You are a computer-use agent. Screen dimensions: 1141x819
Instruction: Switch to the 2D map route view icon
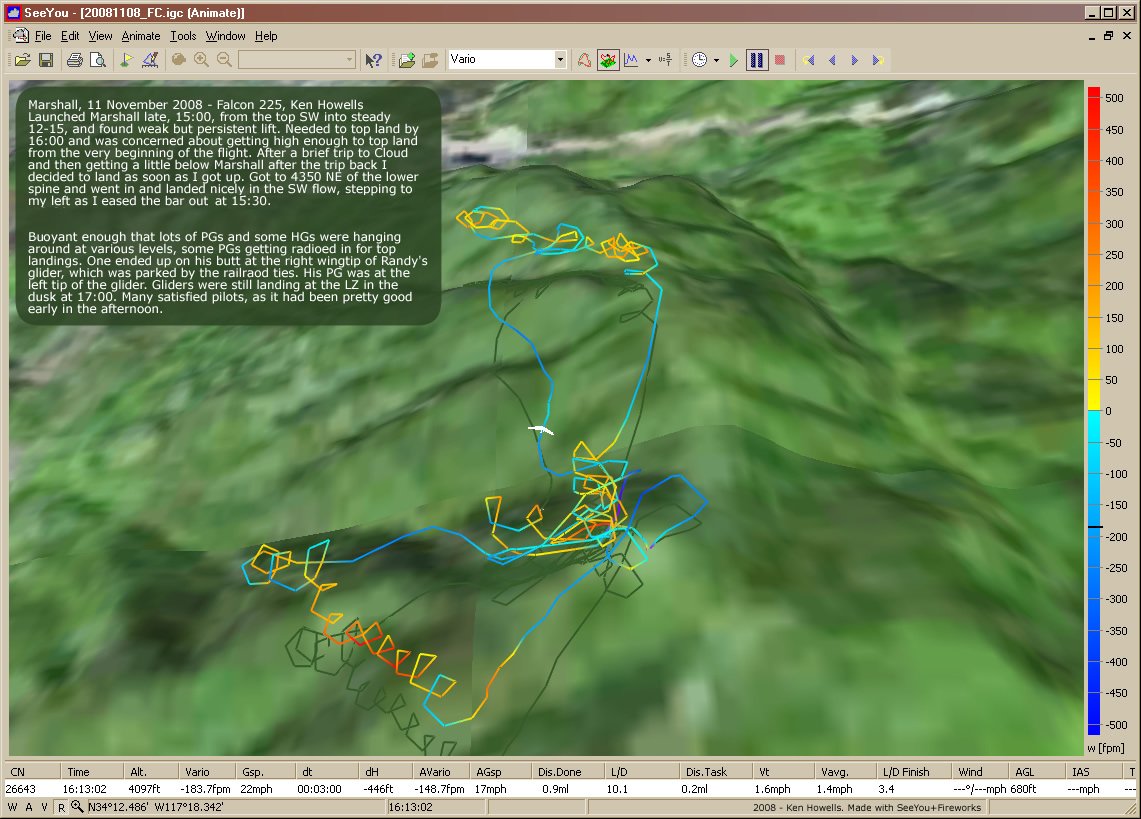(x=585, y=60)
